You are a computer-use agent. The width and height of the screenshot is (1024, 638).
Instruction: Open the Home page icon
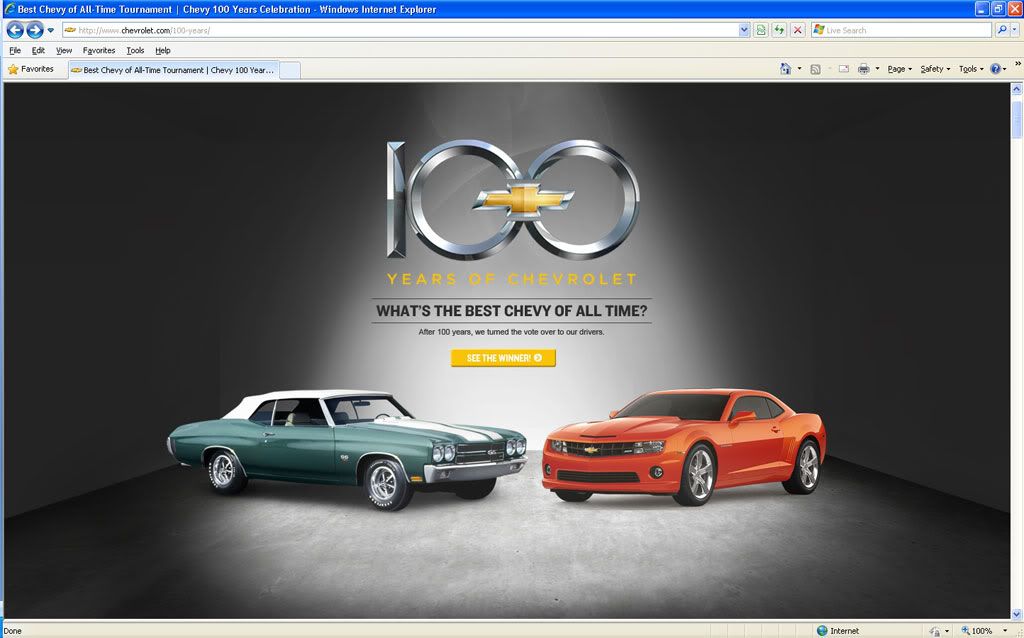click(786, 69)
